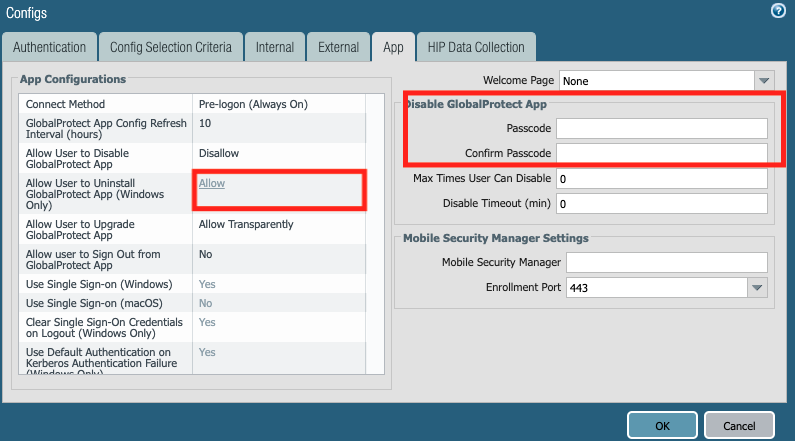Select Allow User to Upgrade GlobalProtect App label
This screenshot has height=441, width=795.
80,230
